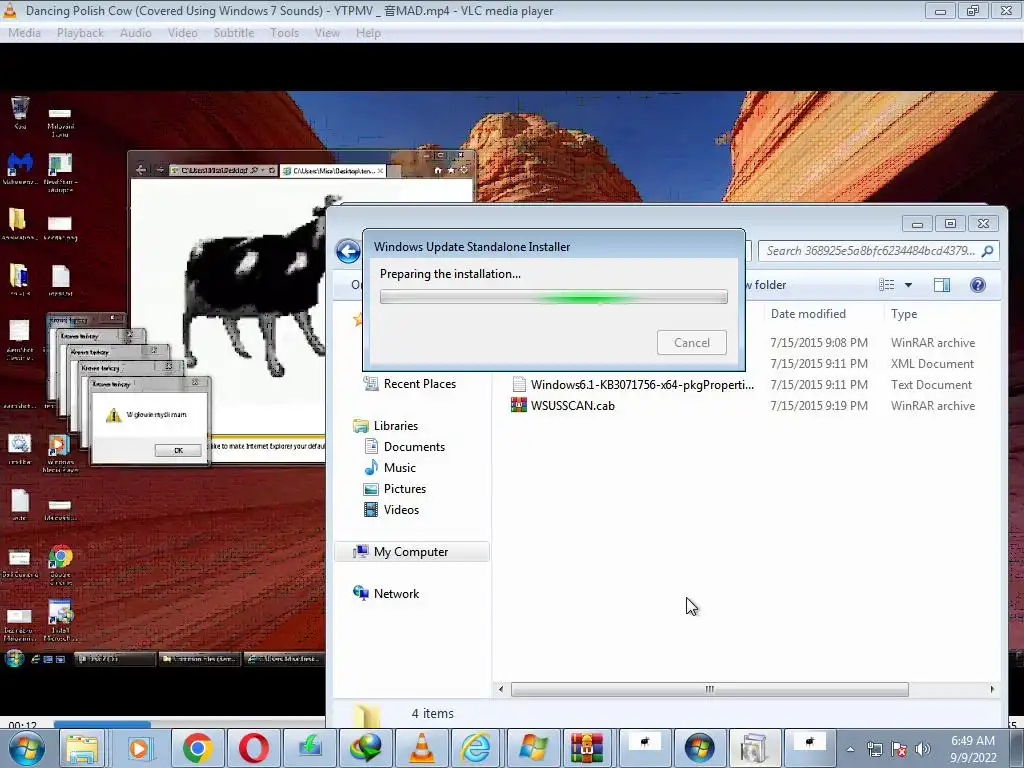
Task: Select the 7/15/2015 9:19 PM date cell
Action: tap(819, 406)
